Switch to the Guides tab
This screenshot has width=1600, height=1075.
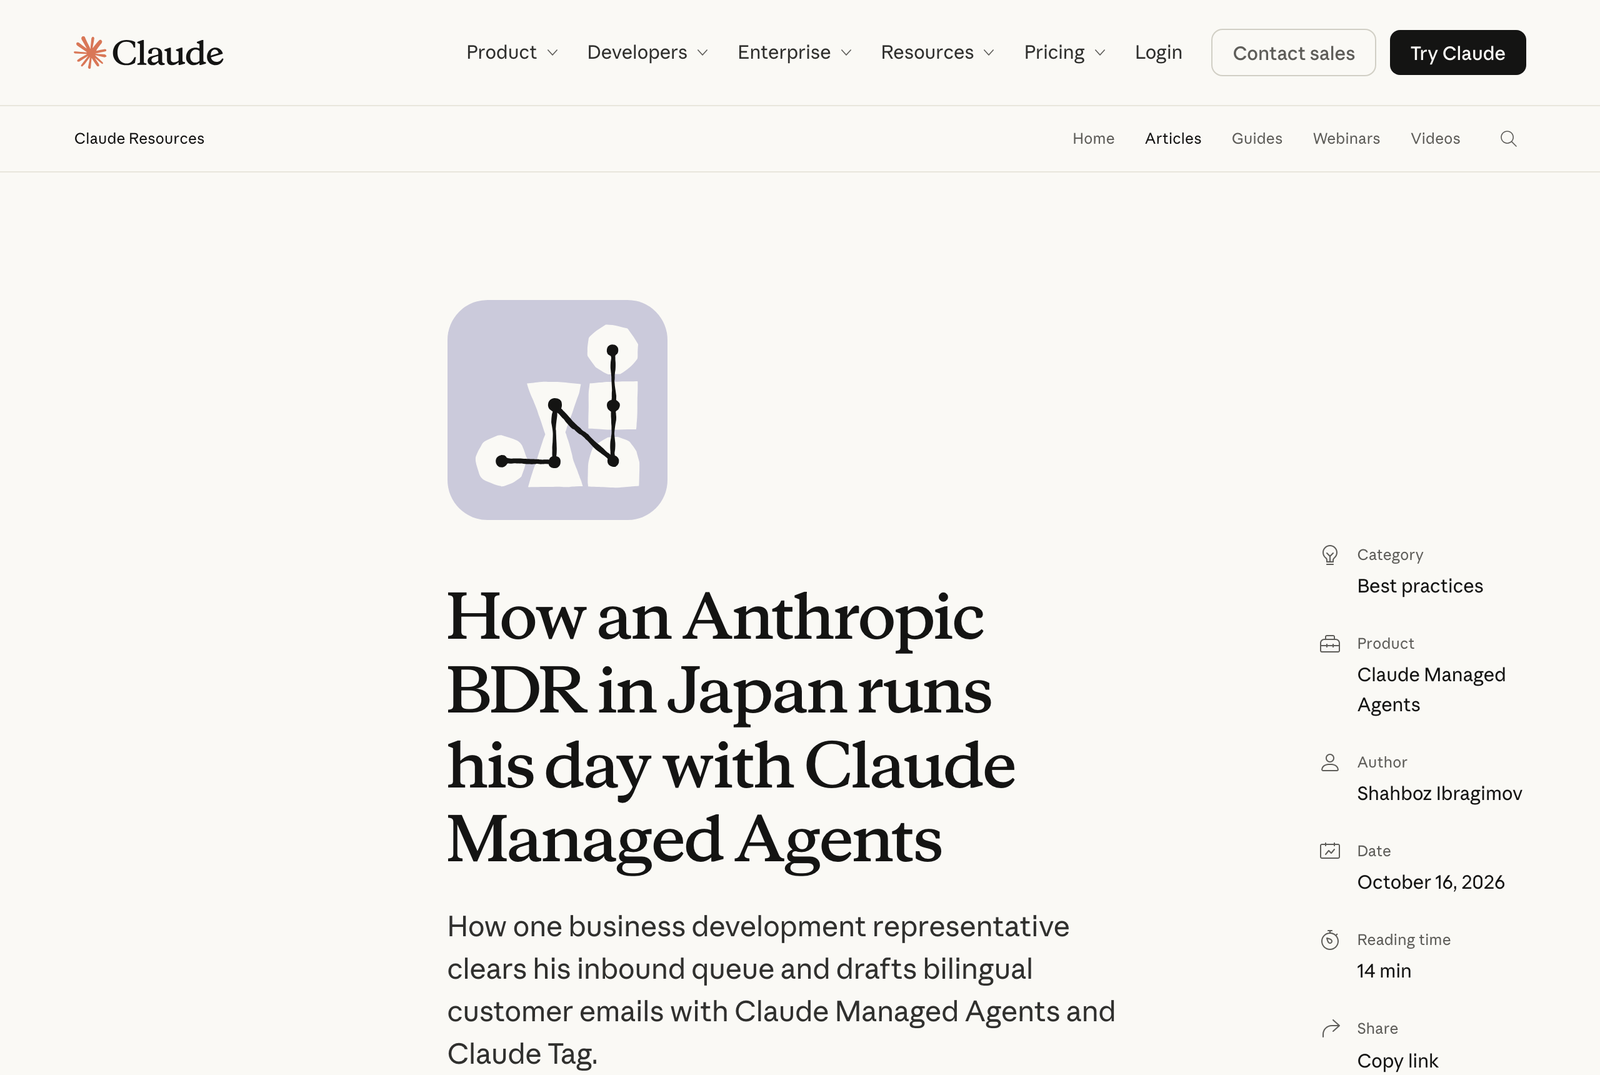click(x=1257, y=139)
